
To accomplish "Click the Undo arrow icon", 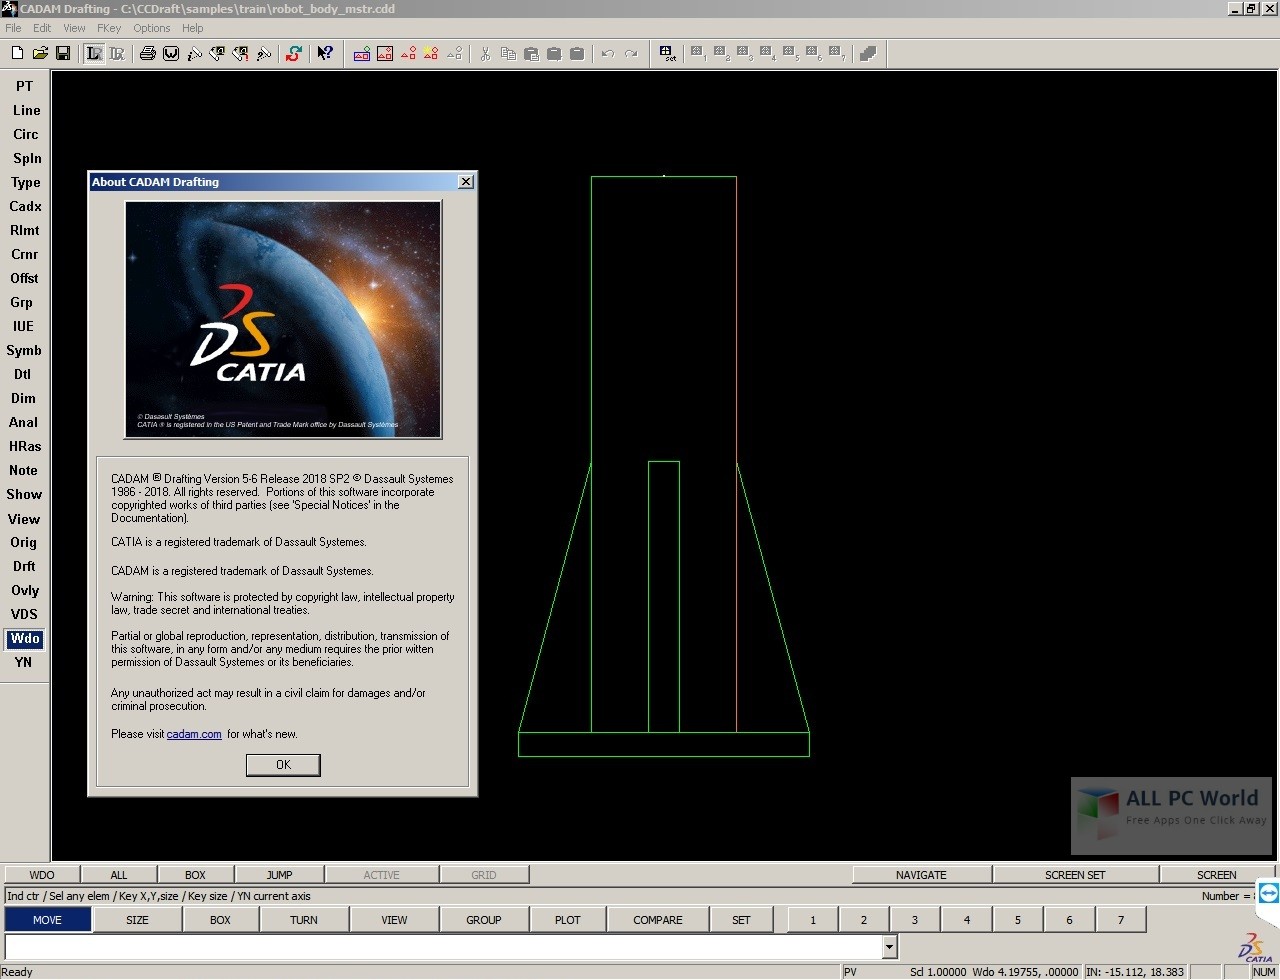I will tap(607, 54).
